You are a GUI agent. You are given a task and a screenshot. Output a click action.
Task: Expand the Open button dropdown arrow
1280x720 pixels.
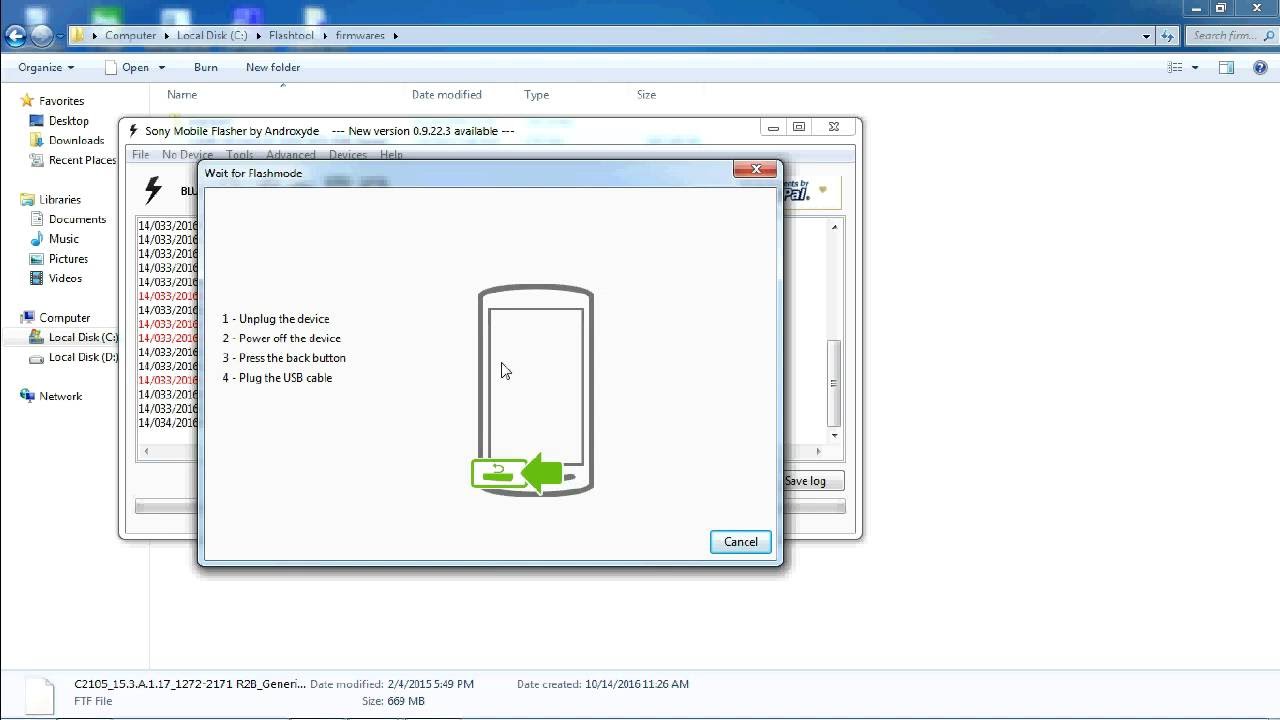pos(161,67)
